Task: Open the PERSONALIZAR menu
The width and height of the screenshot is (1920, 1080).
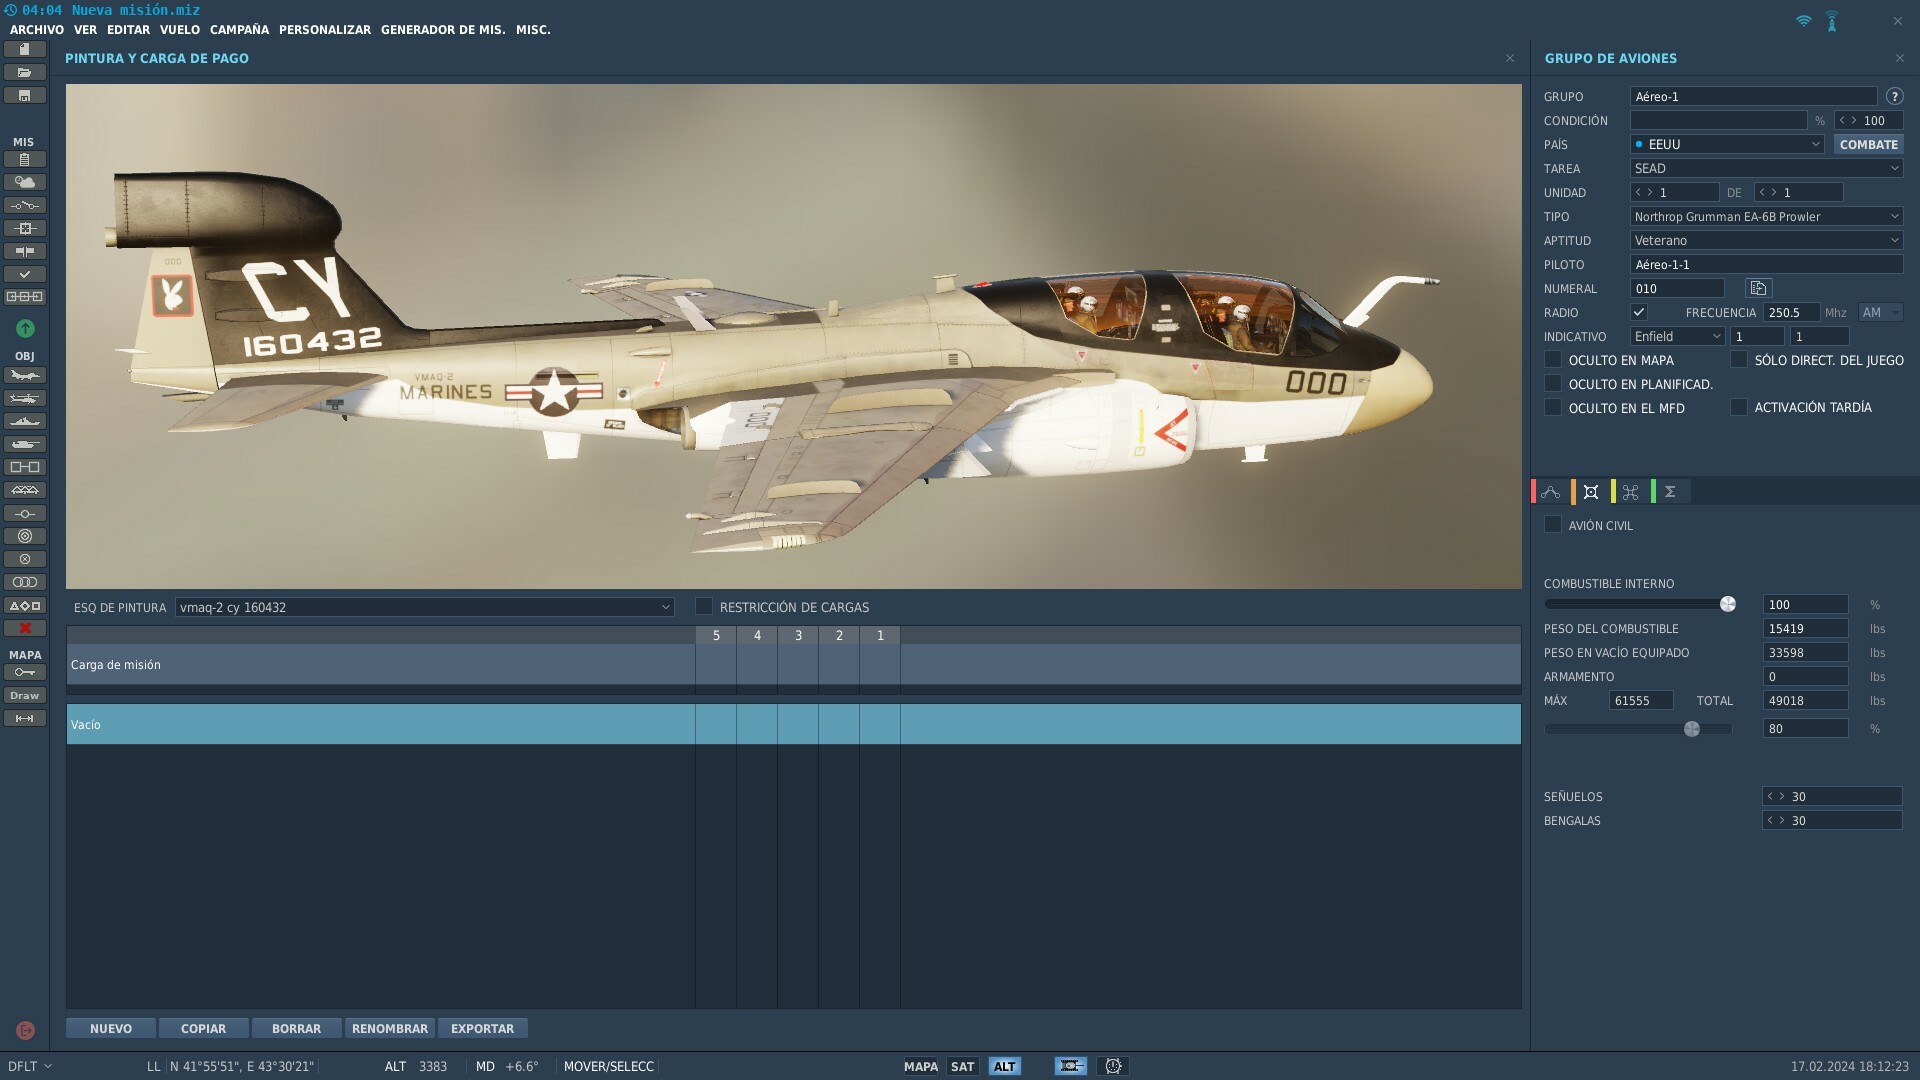Action: pyautogui.click(x=325, y=30)
